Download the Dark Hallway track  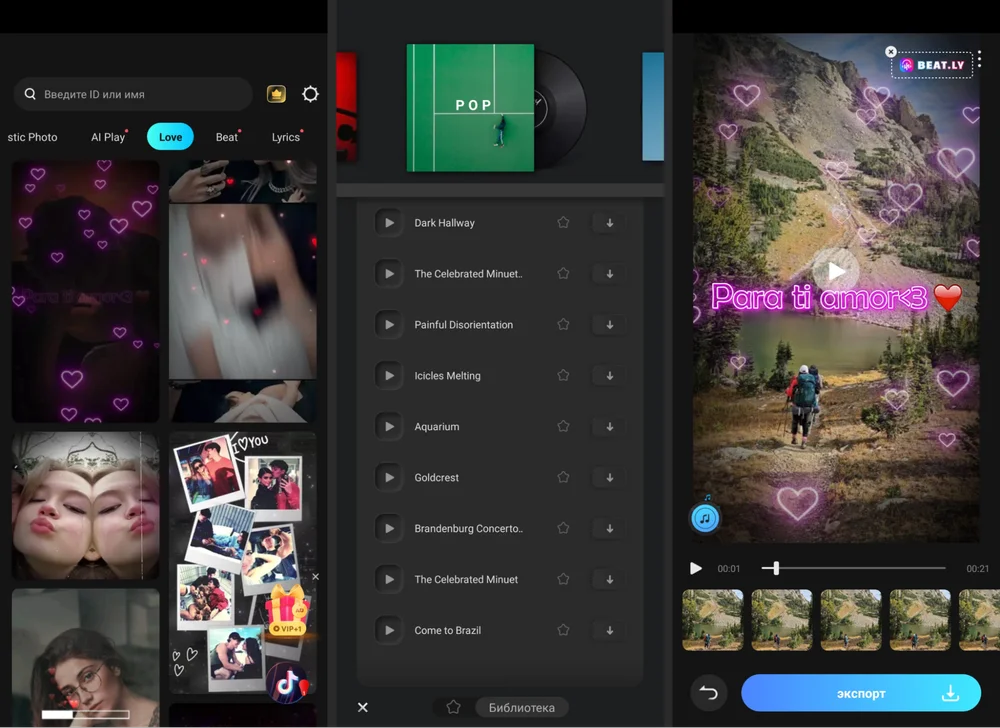click(609, 223)
